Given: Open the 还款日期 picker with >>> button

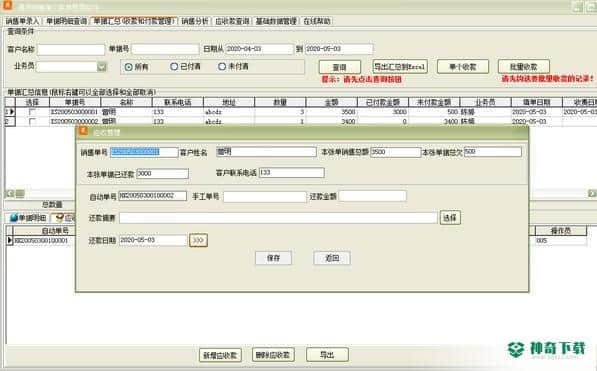Looking at the screenshot, I should 198,240.
